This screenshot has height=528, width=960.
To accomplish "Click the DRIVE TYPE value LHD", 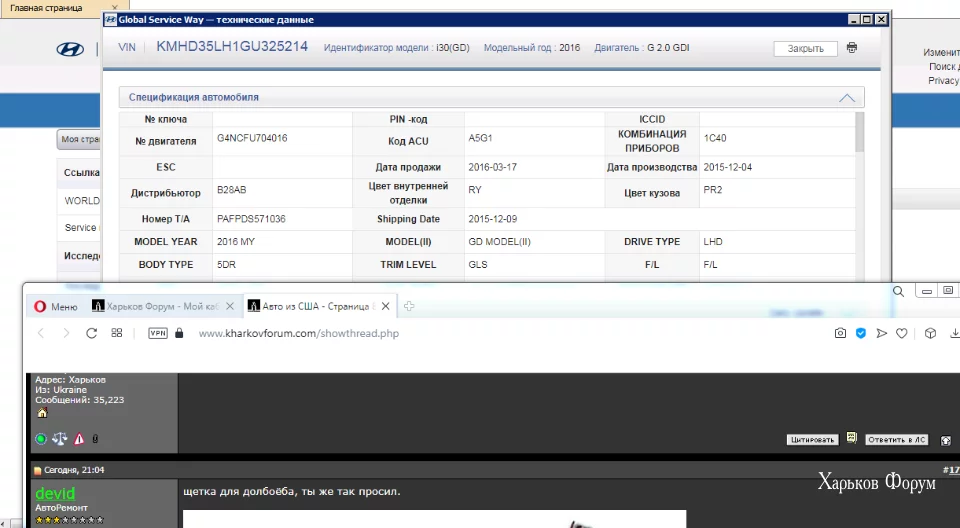I will [x=713, y=242].
